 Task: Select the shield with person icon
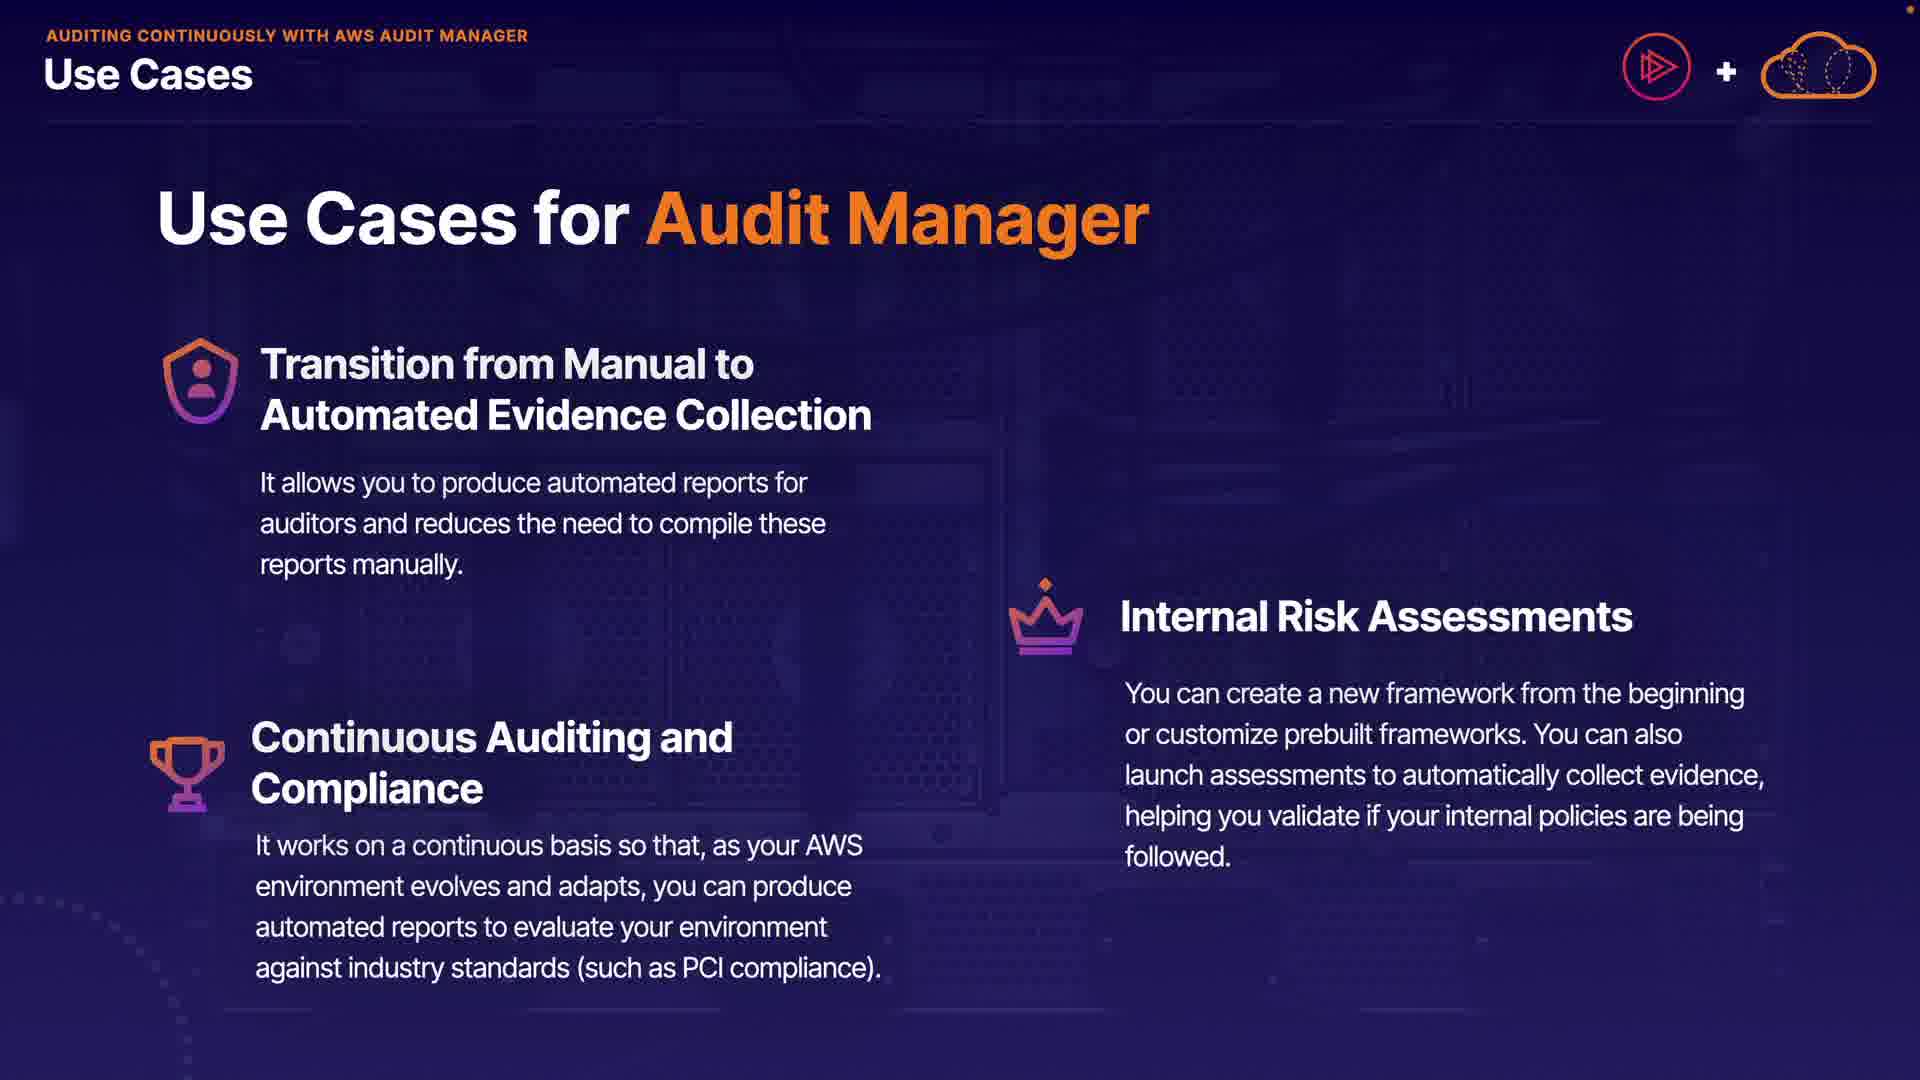point(201,381)
